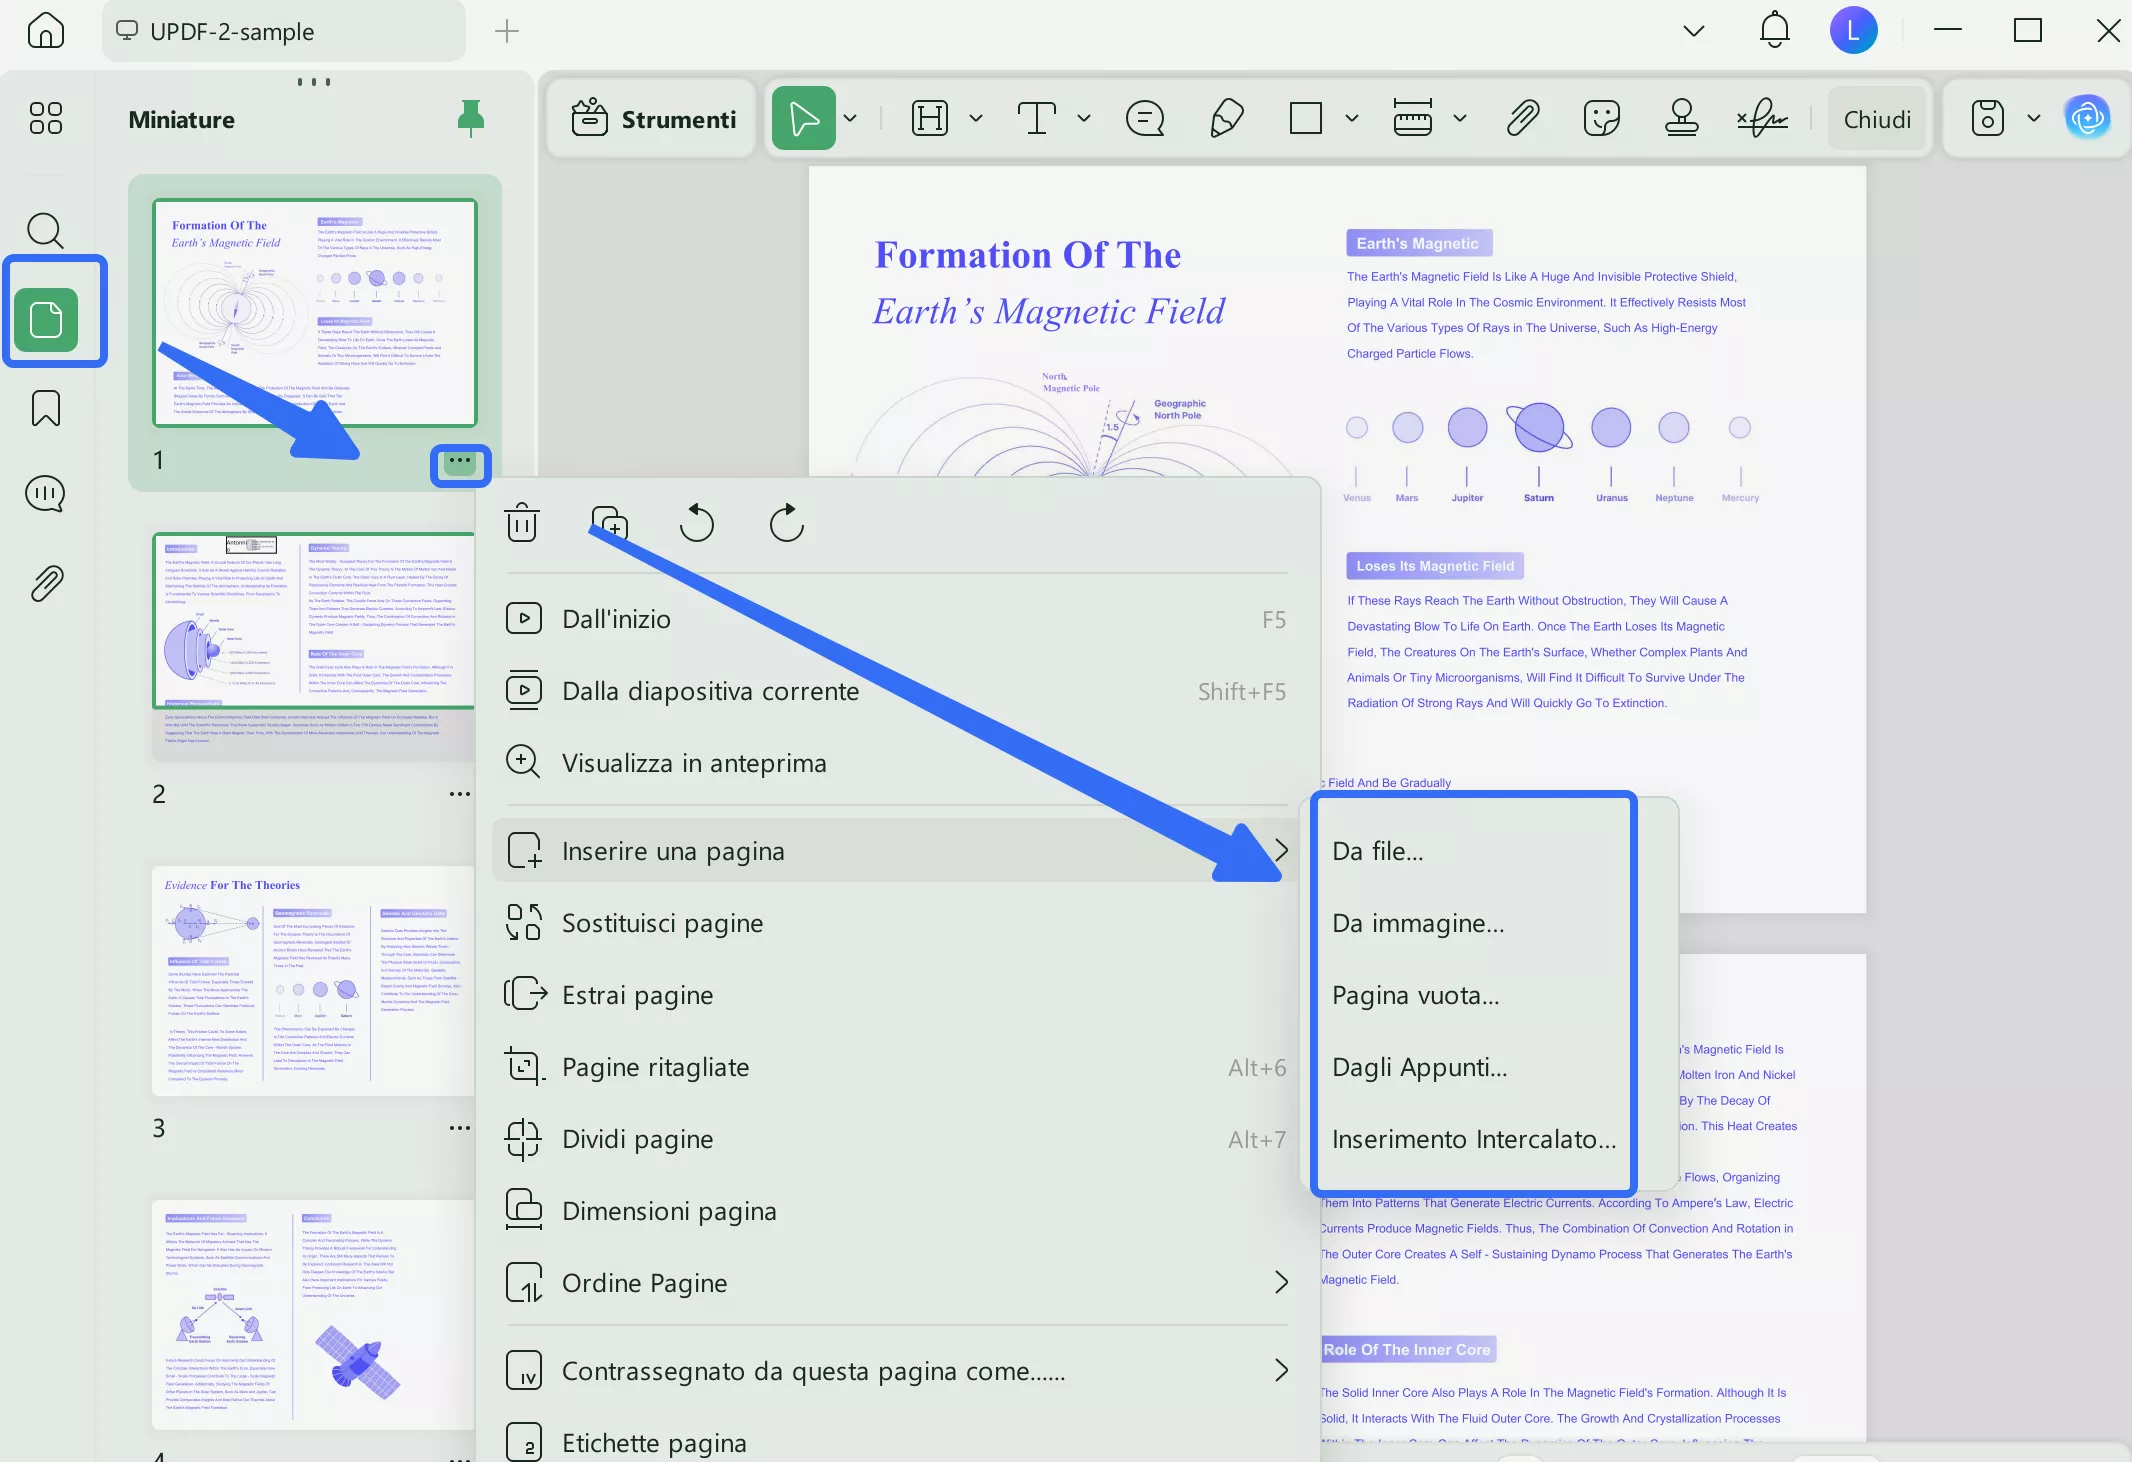Toggle the Bookmarks sidebar panel

point(45,408)
